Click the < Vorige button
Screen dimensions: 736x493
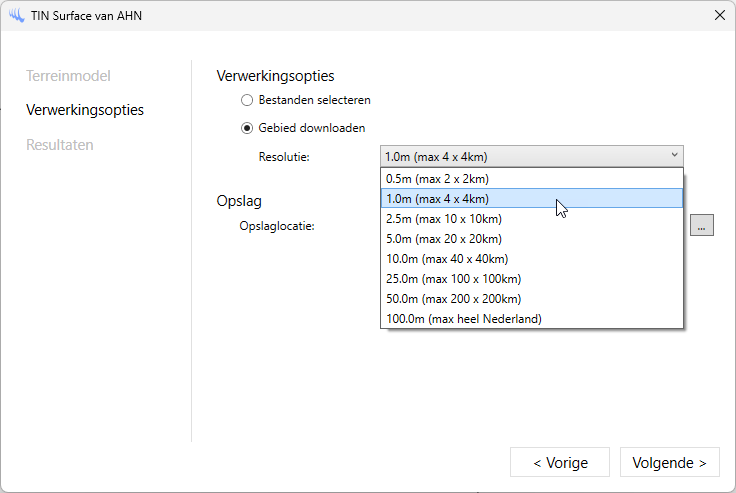tap(559, 462)
